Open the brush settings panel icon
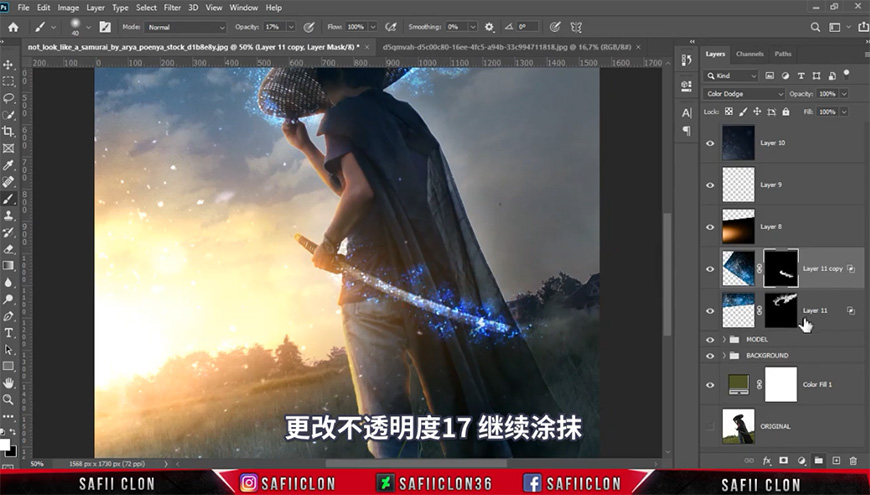Screen dimensions: 870x495 point(105,27)
